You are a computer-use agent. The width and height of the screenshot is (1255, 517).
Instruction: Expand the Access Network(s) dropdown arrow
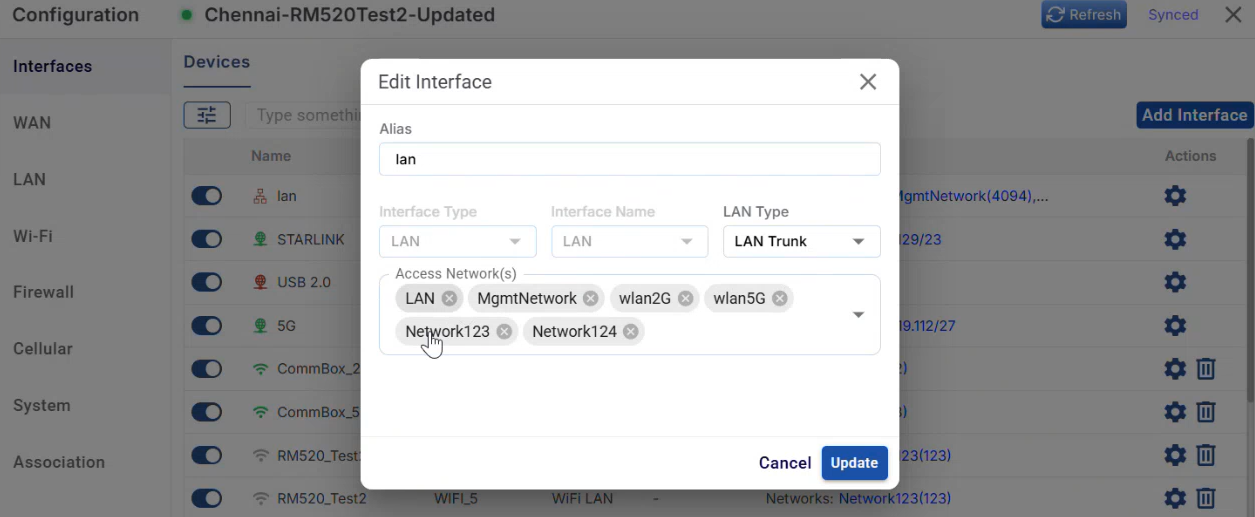[858, 315]
